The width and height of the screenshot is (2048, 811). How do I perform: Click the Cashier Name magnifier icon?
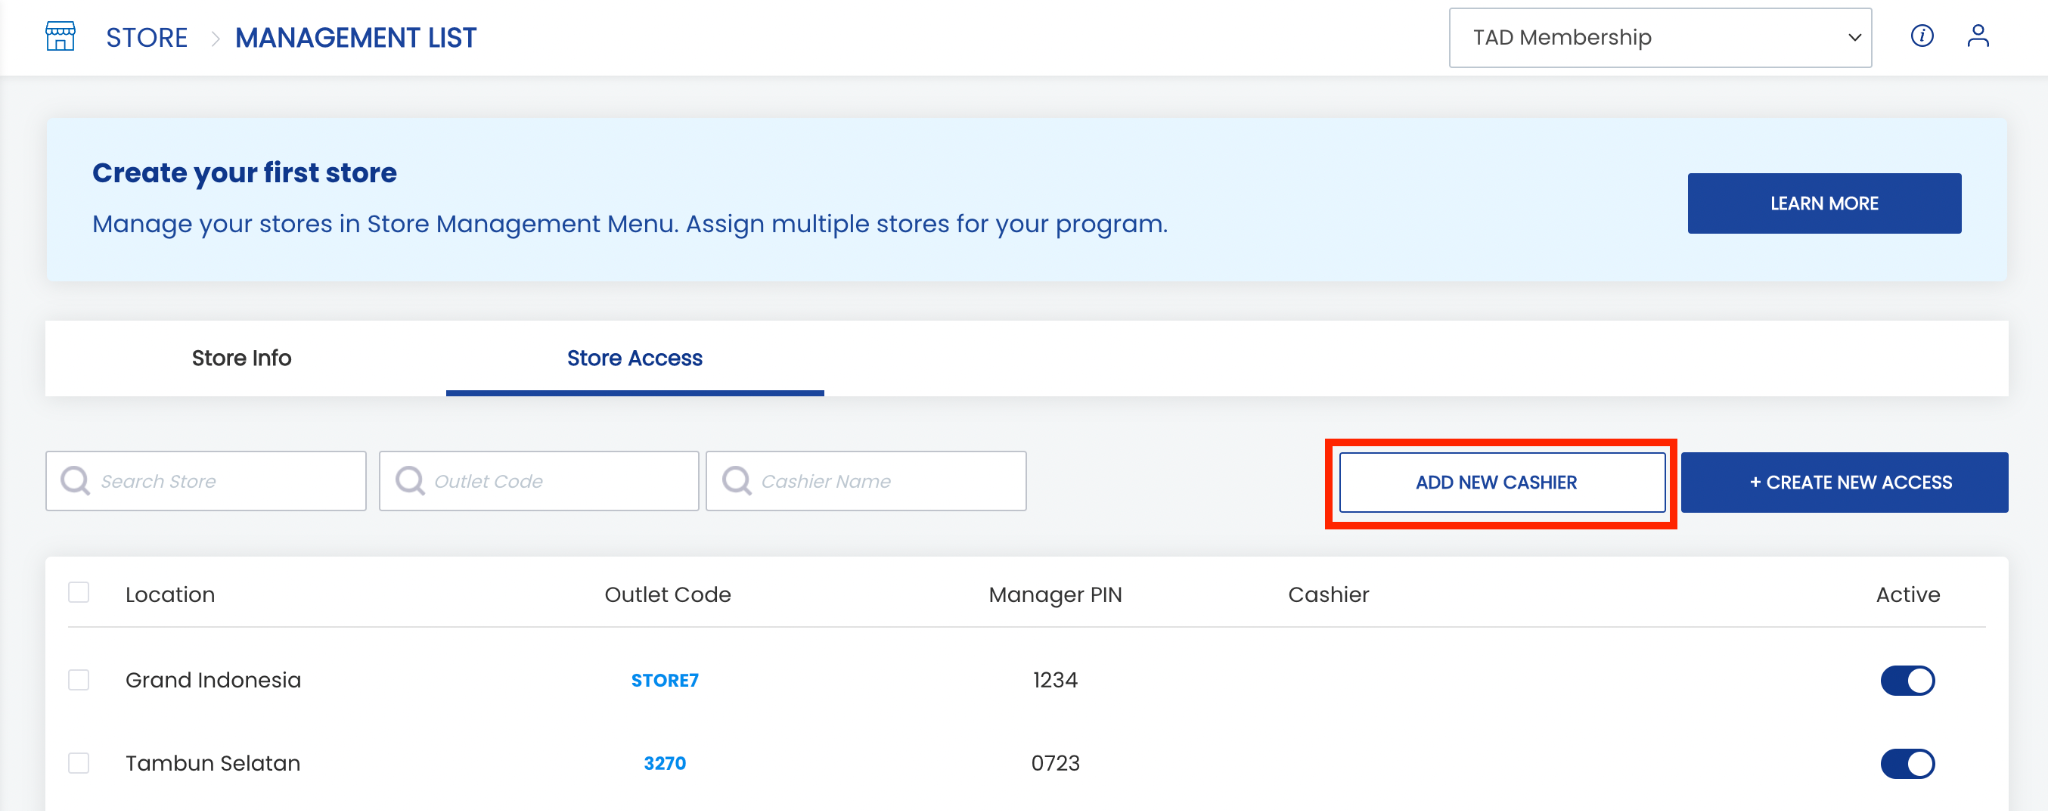click(x=736, y=481)
